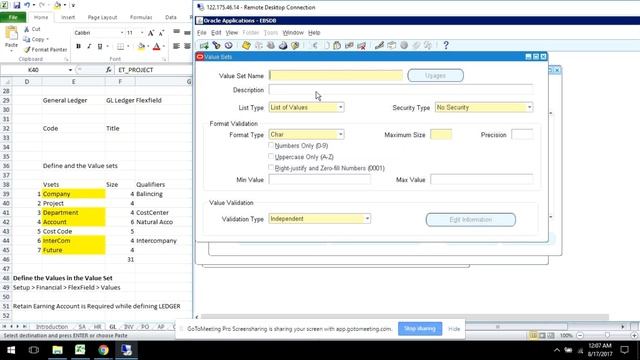The width and height of the screenshot is (640, 360).
Task: Check Numbers Only (0-9) checkbox
Action: (x=271, y=145)
